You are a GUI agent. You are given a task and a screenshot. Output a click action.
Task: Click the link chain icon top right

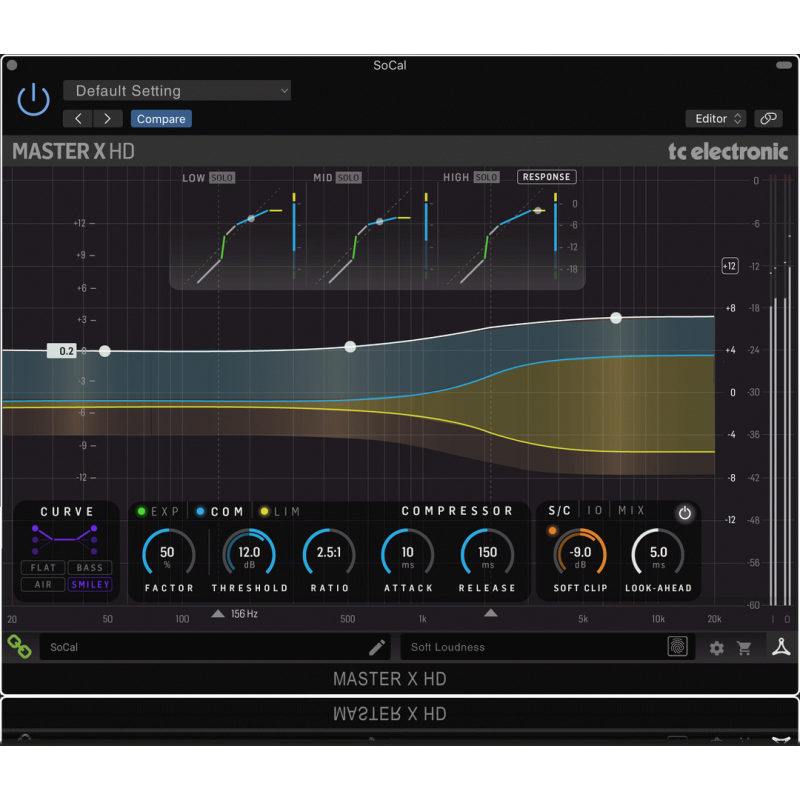[768, 119]
